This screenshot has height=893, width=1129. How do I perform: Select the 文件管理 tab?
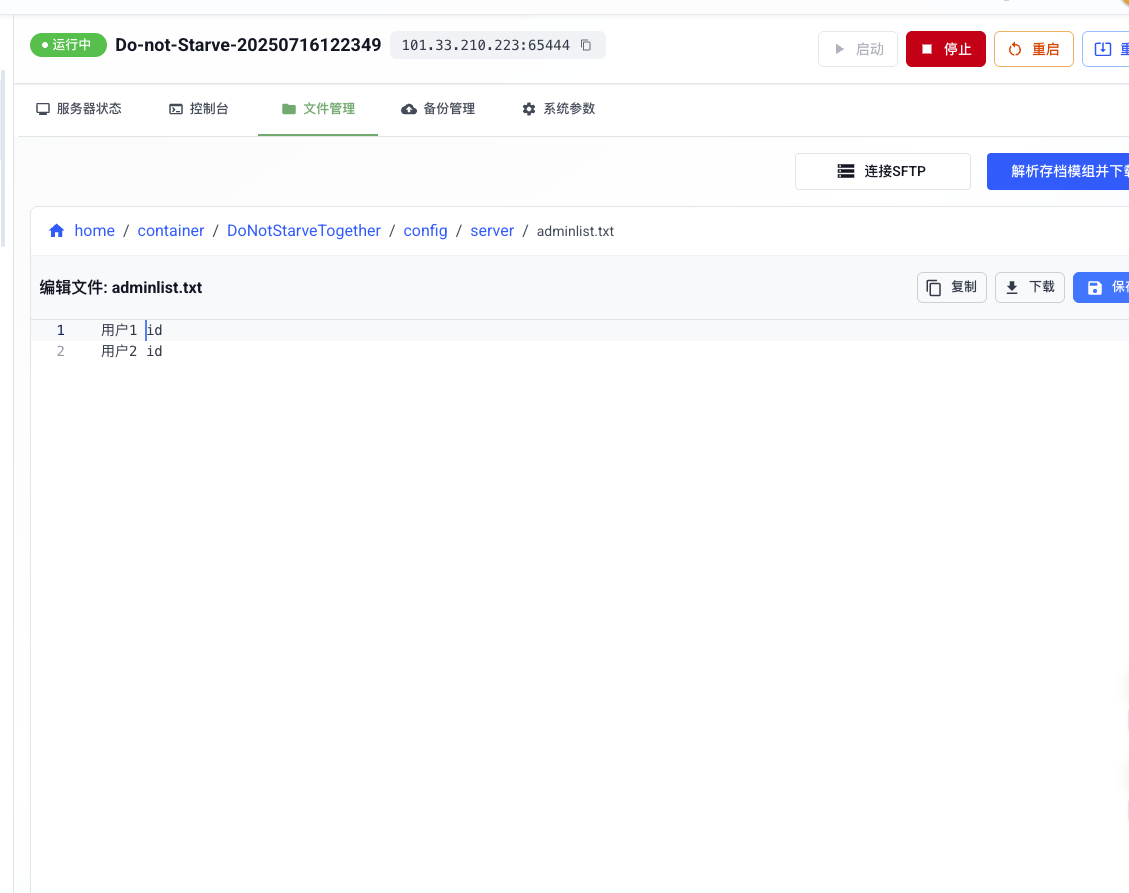318,109
